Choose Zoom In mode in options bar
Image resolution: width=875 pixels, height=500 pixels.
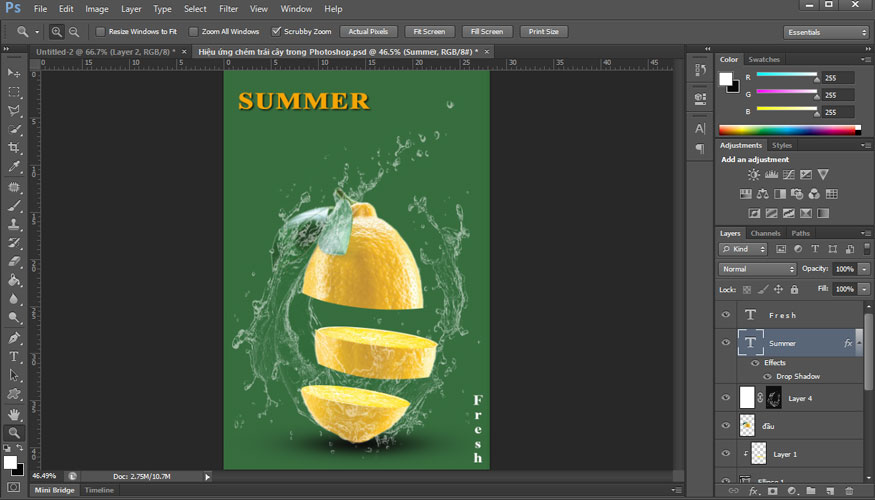coord(56,32)
